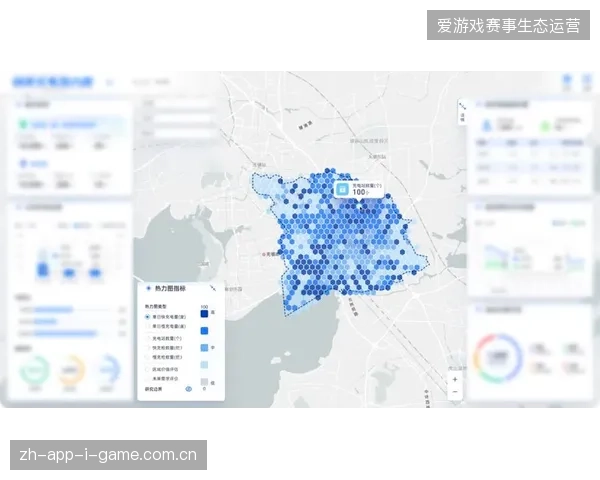Click orange ring gauge at bottom left

[70, 370]
